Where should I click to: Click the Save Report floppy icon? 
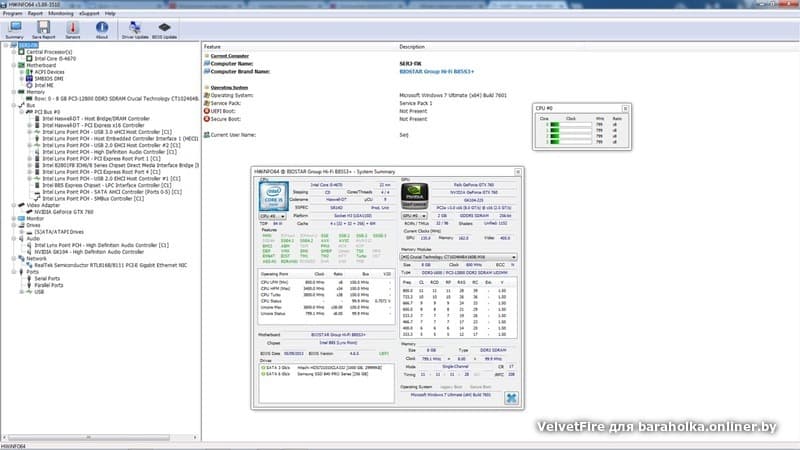(x=43, y=30)
